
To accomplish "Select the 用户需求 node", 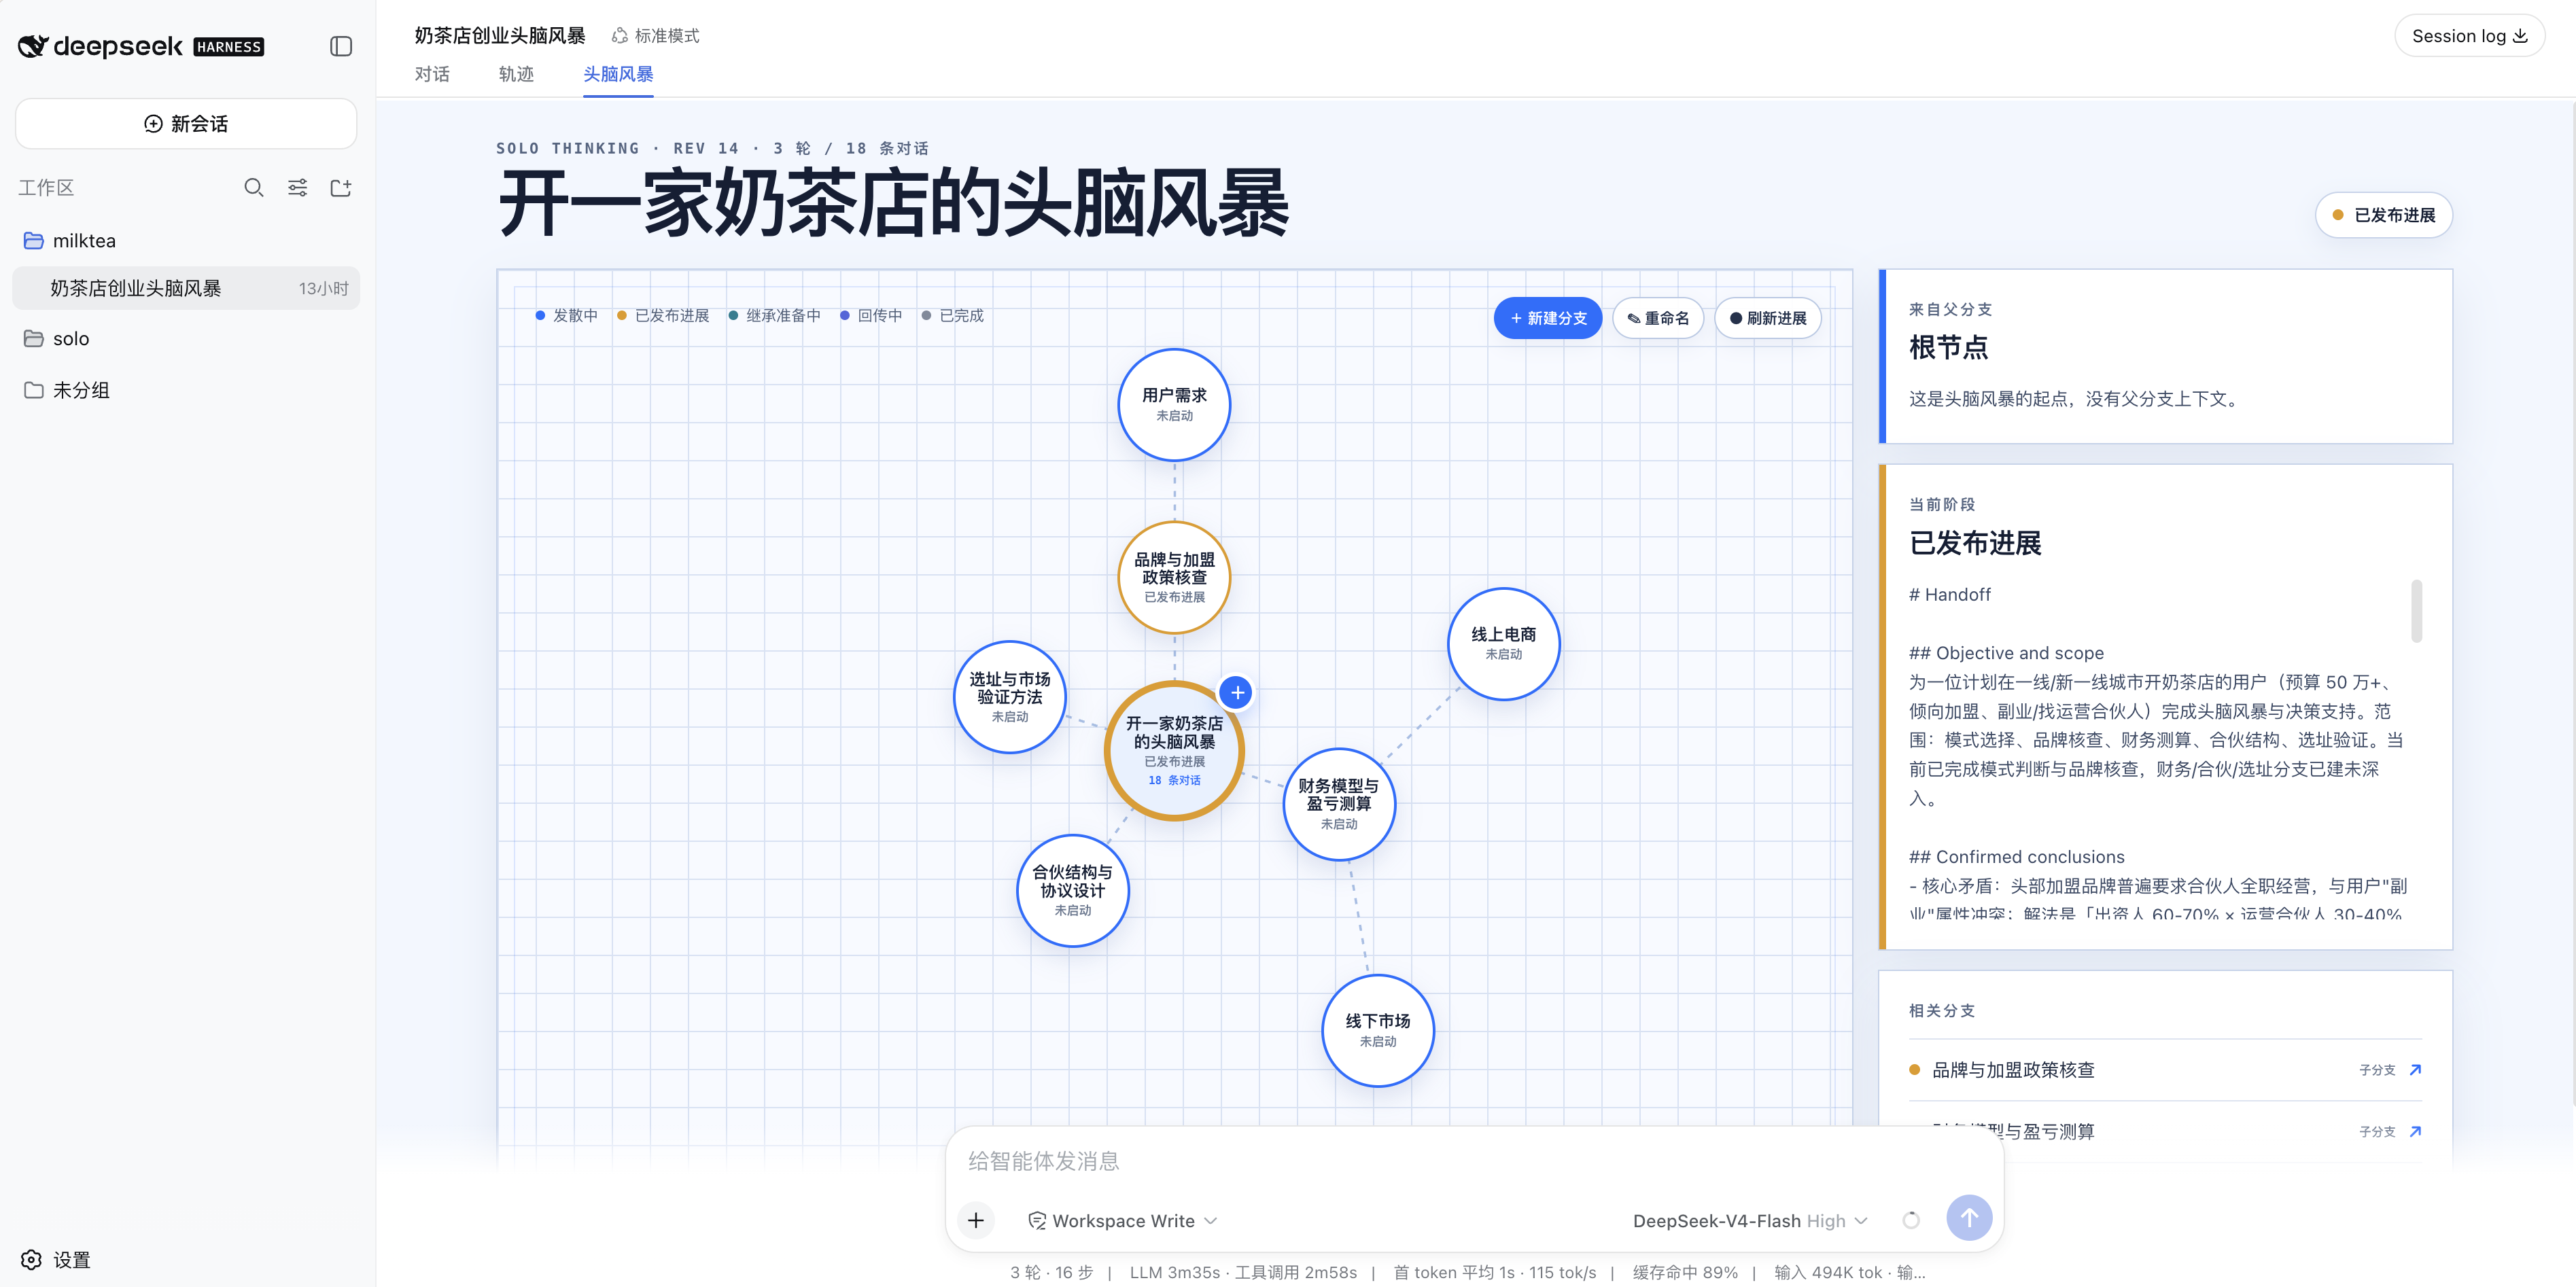I will 1174,404.
